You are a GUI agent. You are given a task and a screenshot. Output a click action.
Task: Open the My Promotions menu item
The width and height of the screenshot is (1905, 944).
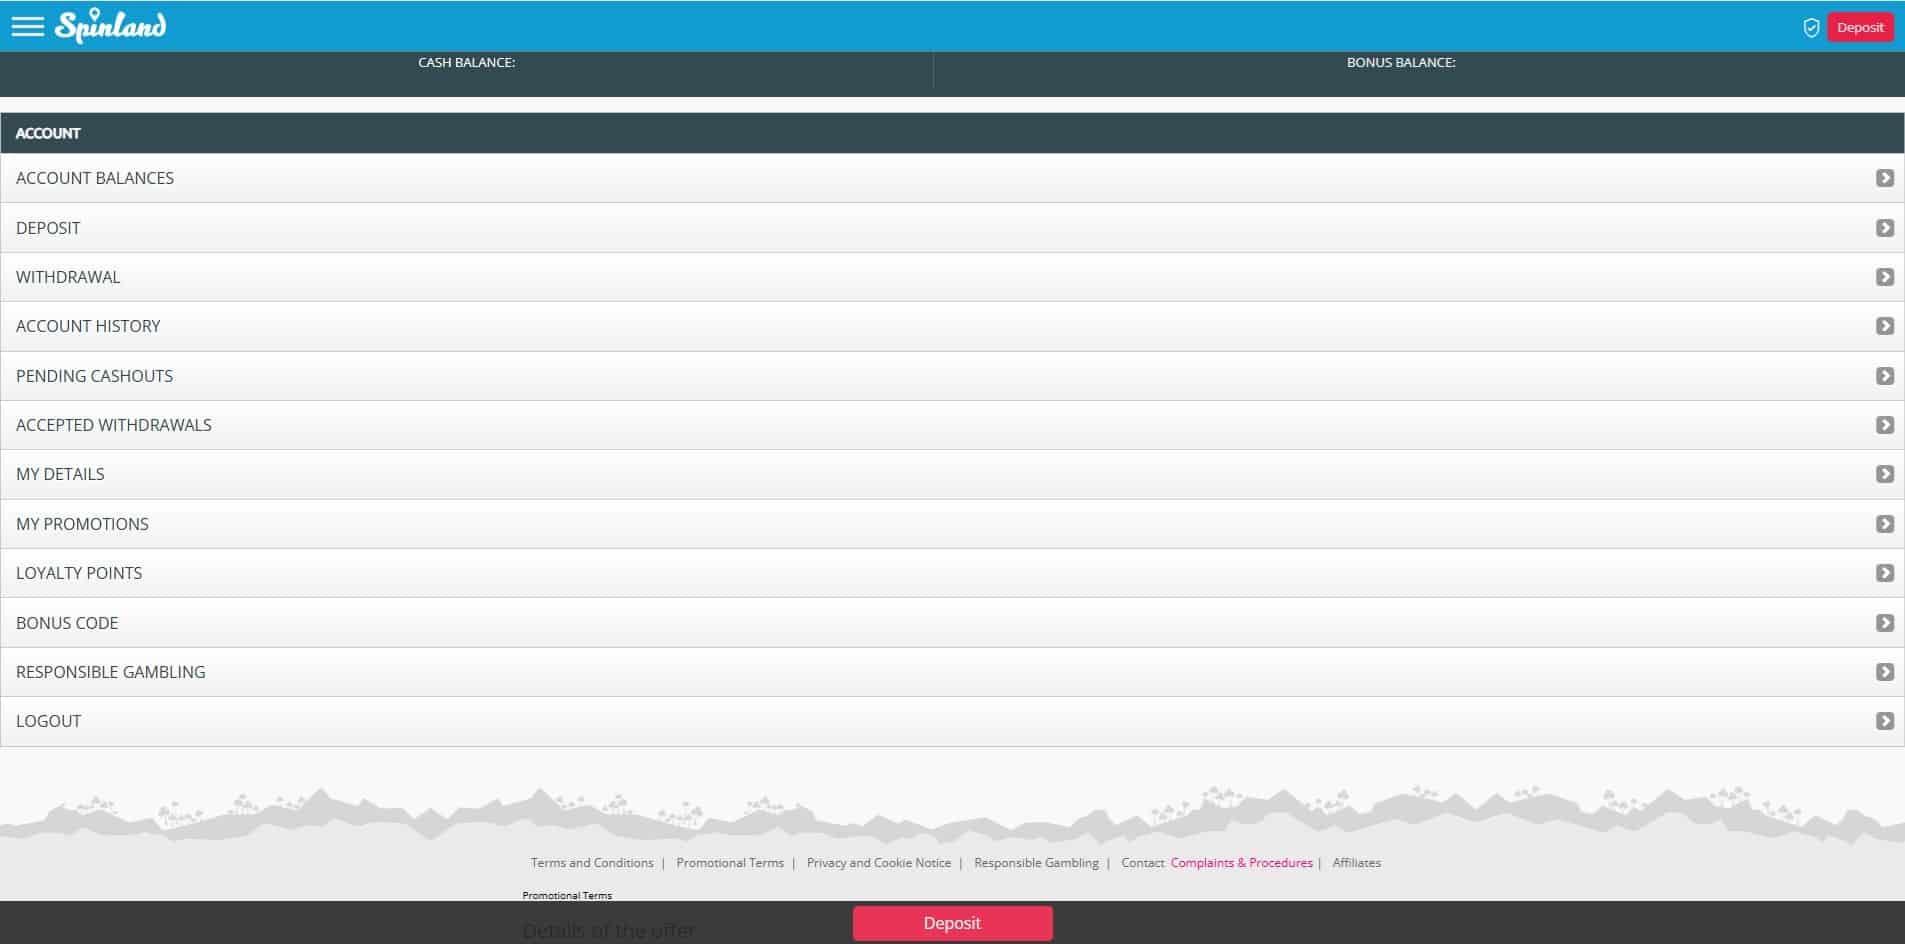(x=82, y=524)
